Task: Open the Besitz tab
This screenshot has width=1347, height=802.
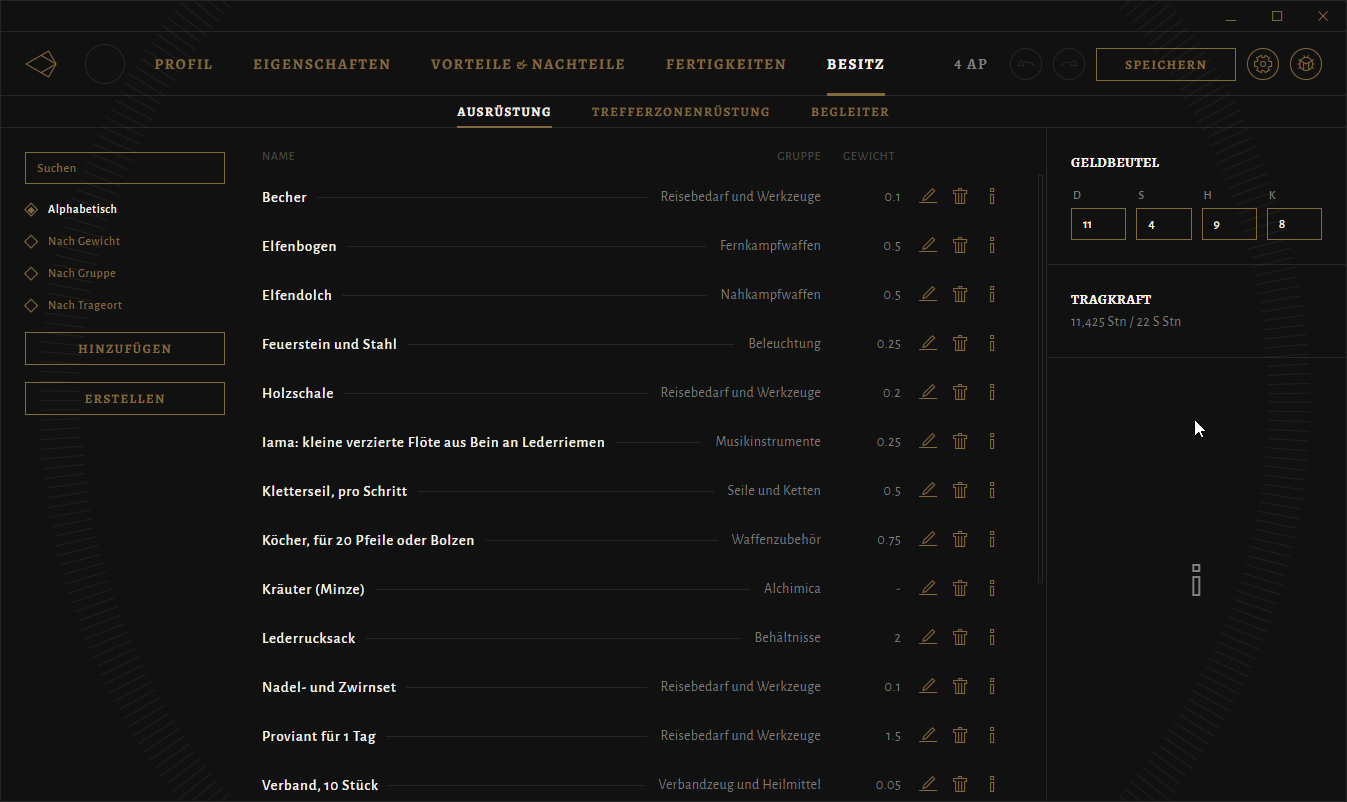Action: click(855, 64)
